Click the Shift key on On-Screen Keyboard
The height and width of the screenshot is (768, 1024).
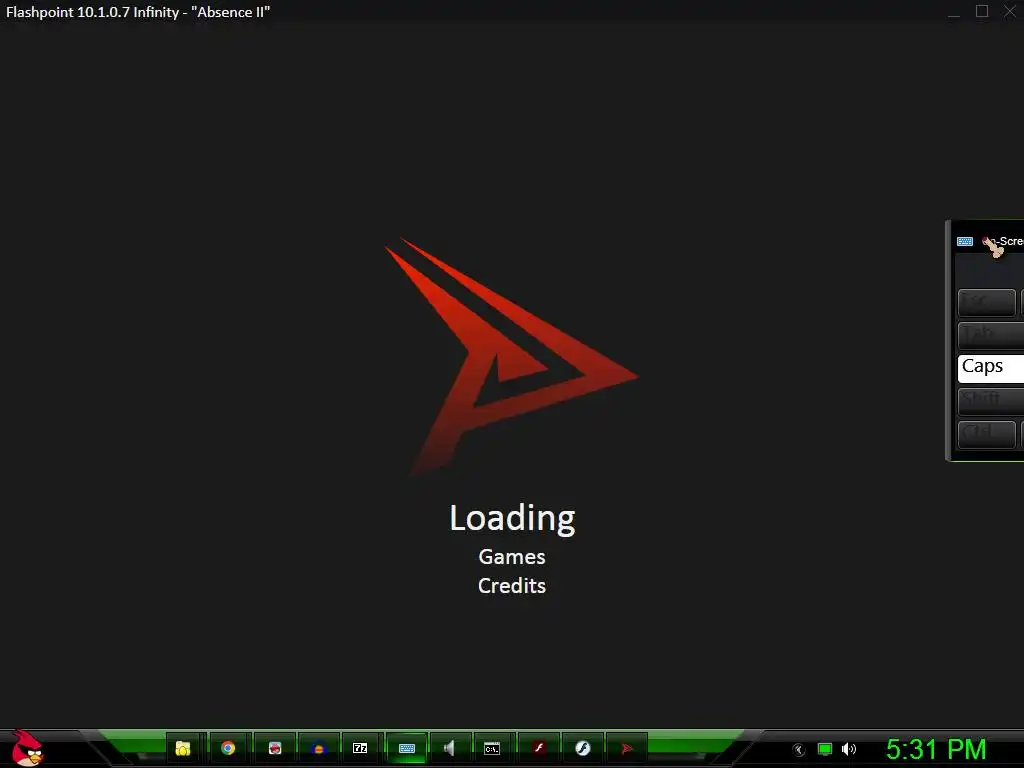(991, 401)
